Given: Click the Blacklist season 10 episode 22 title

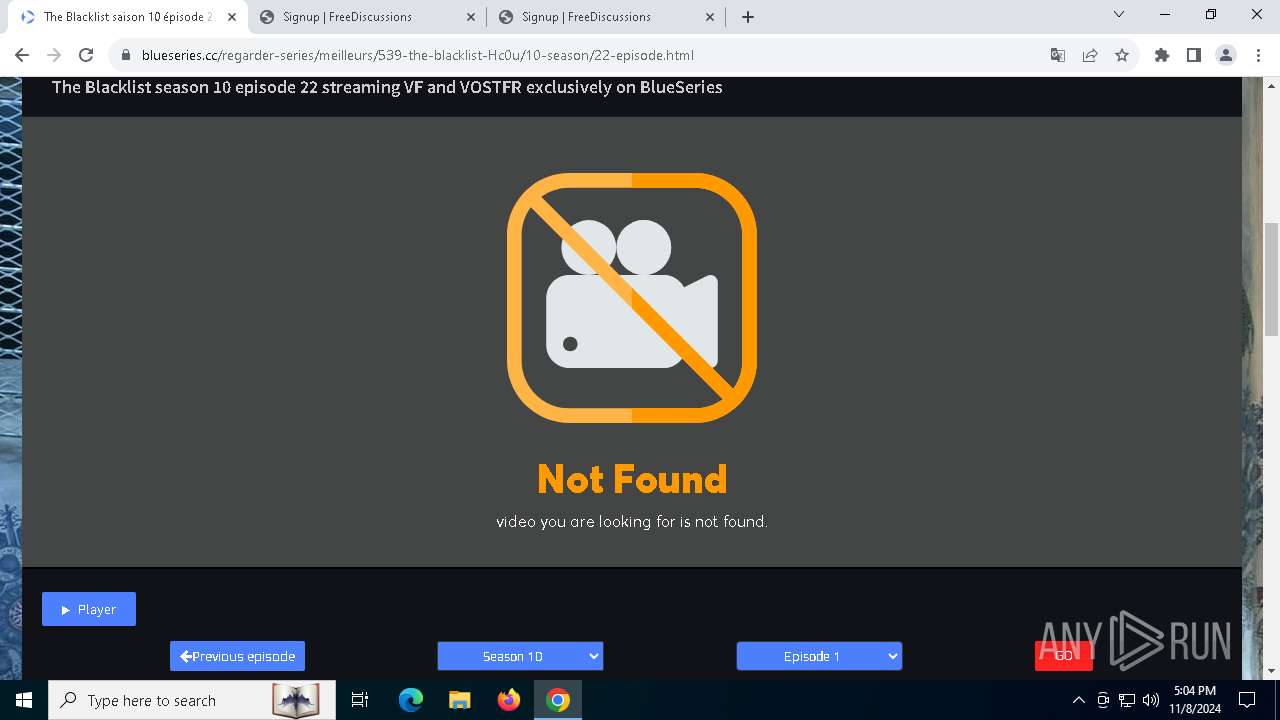Looking at the screenshot, I should (x=387, y=87).
